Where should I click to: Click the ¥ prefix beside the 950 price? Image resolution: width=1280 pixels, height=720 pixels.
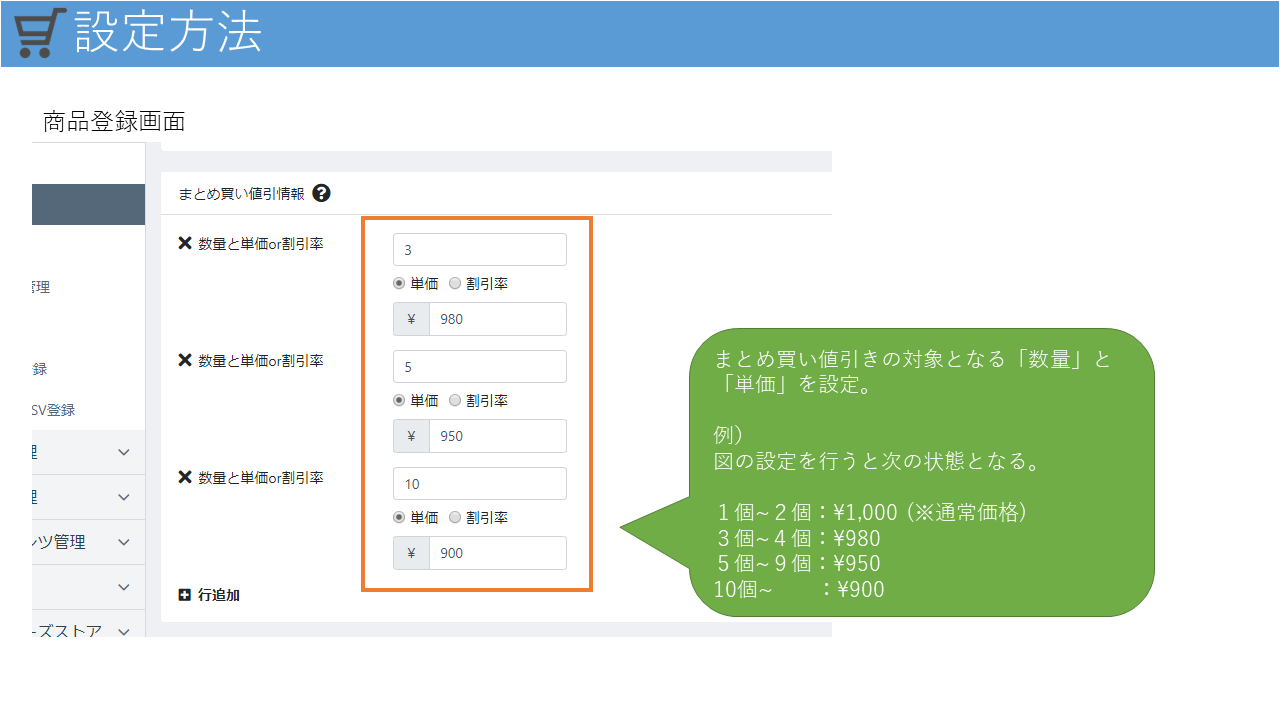coord(411,436)
